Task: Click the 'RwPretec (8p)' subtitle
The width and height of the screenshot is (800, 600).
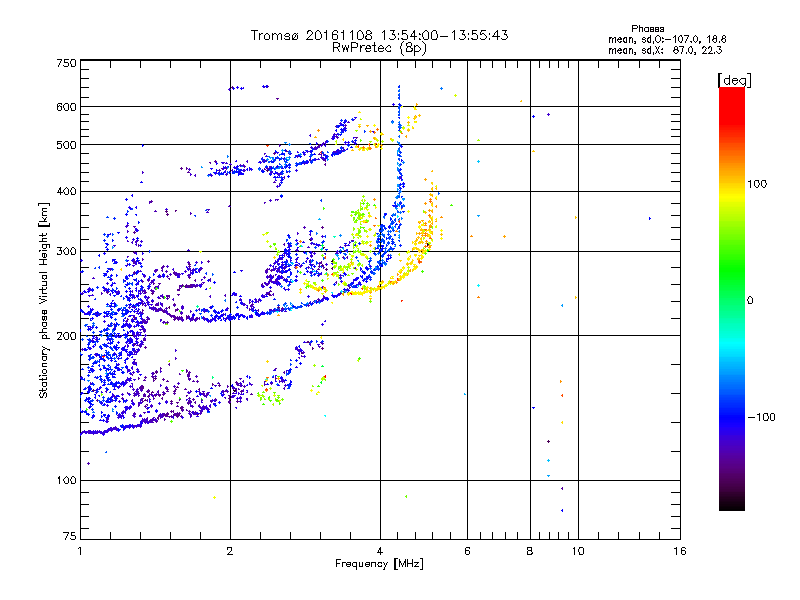Action: click(x=379, y=48)
